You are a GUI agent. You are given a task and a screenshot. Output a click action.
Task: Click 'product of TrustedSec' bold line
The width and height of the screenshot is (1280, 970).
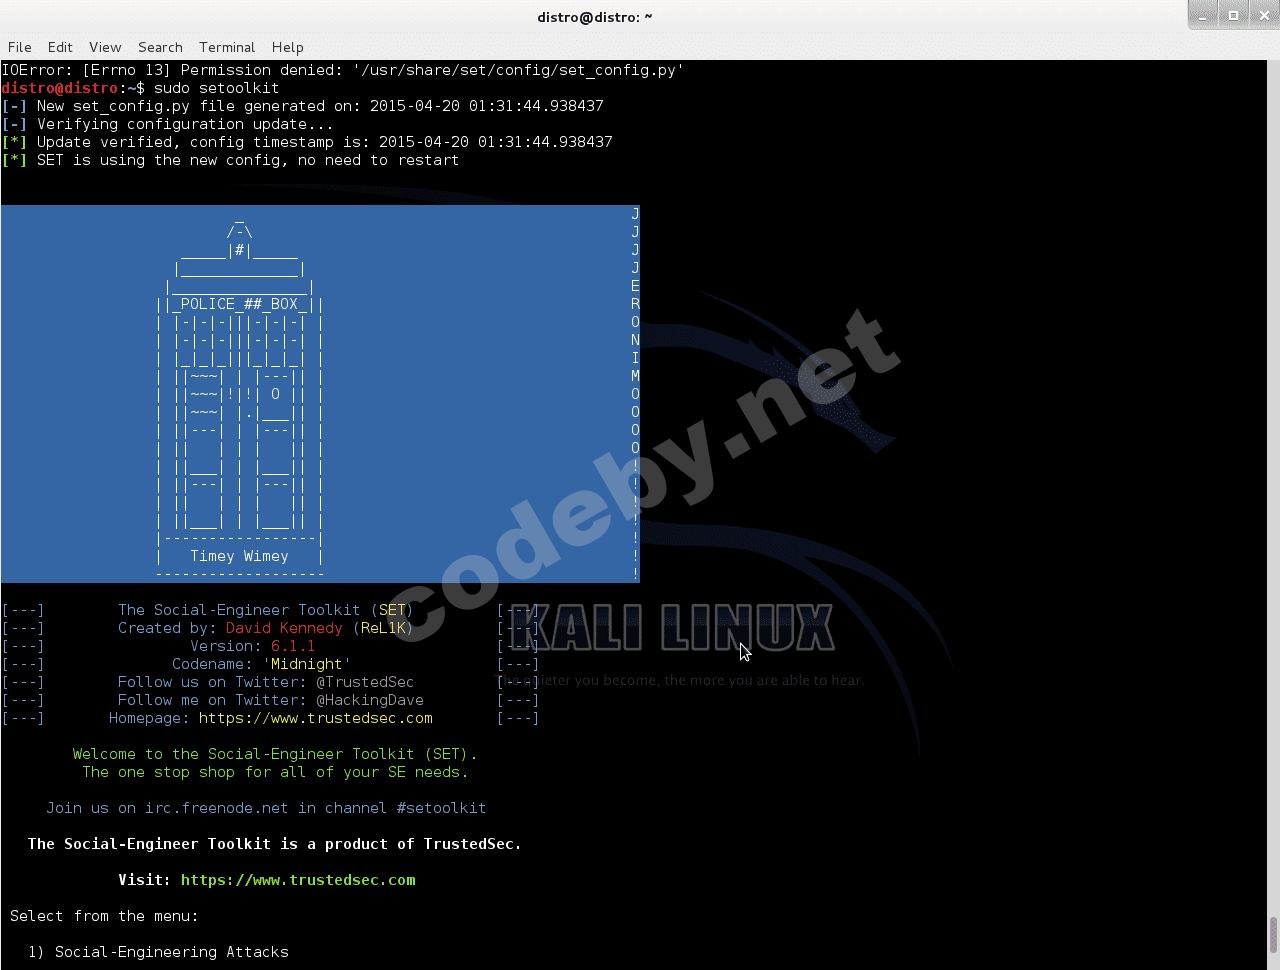click(275, 844)
